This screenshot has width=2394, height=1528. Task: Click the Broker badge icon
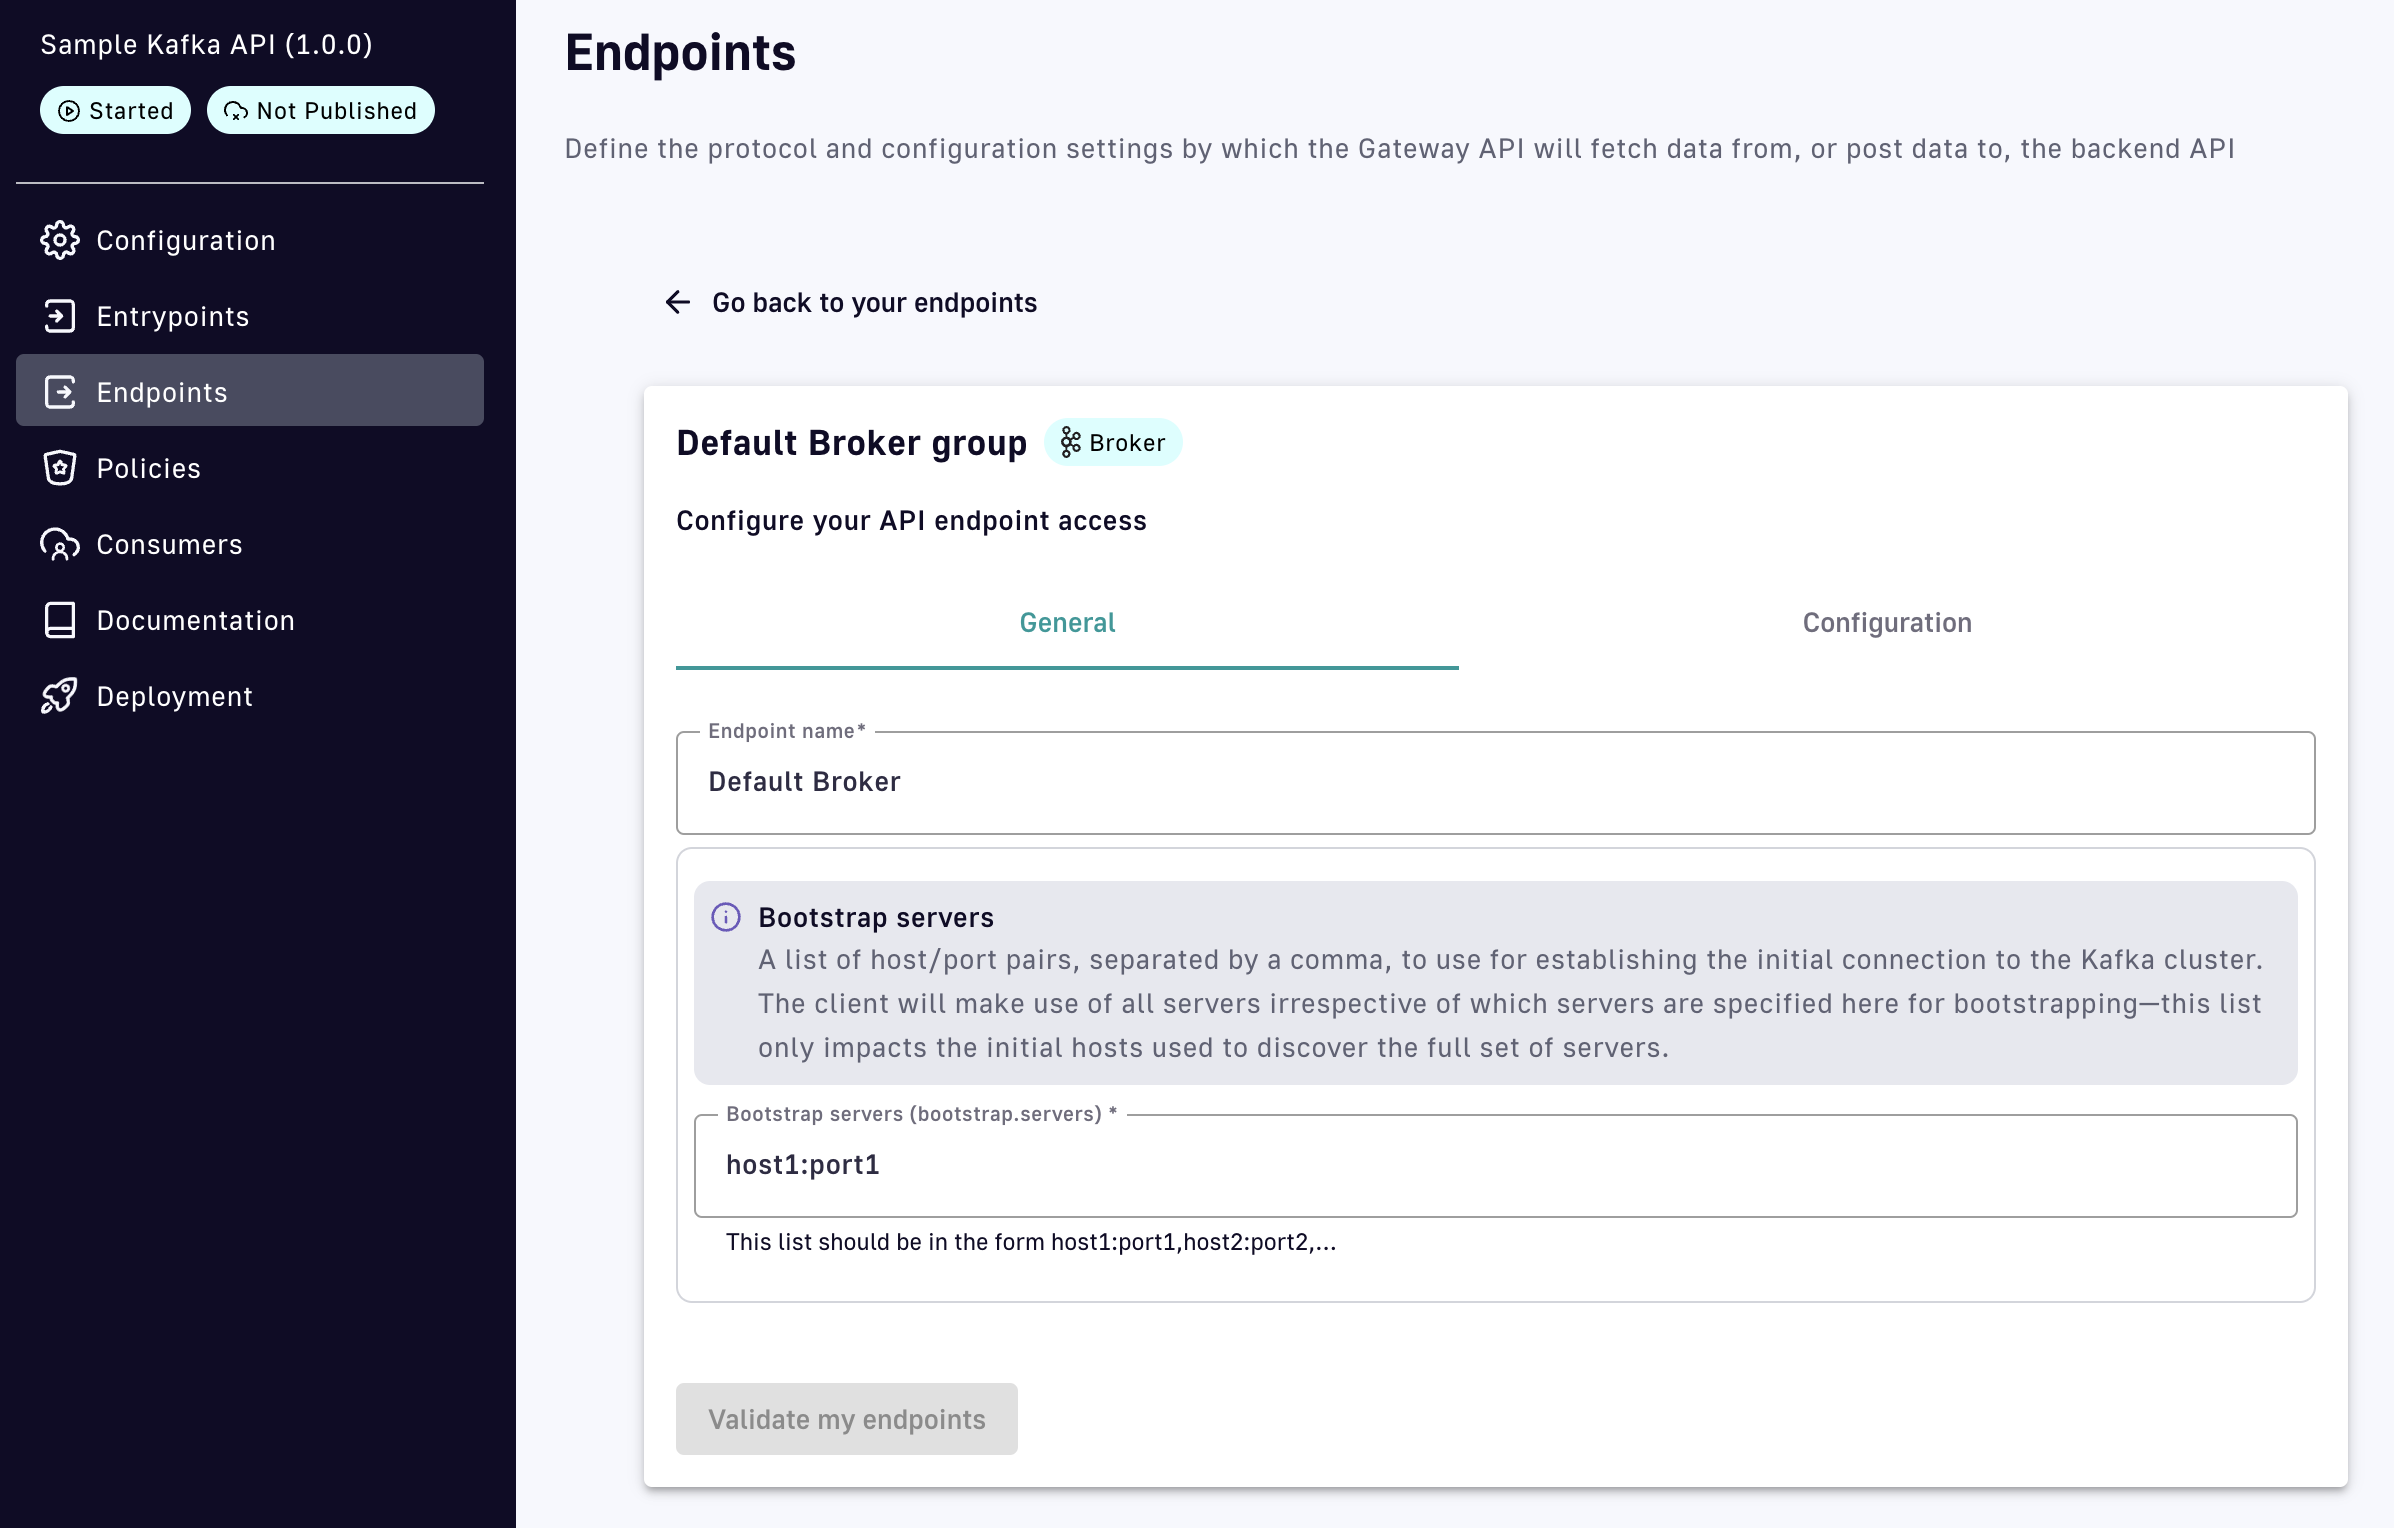click(1071, 442)
